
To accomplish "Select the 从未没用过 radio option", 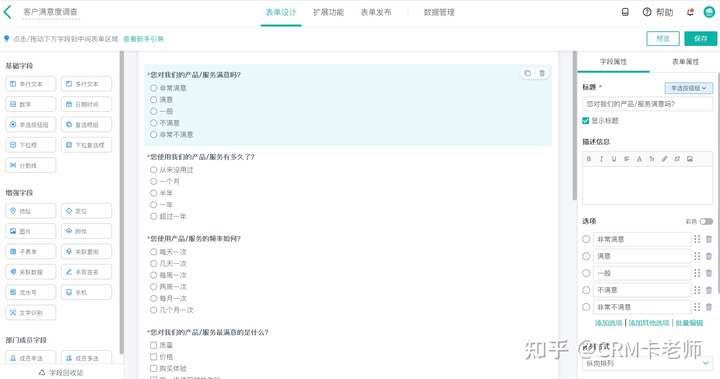I will (153, 170).
